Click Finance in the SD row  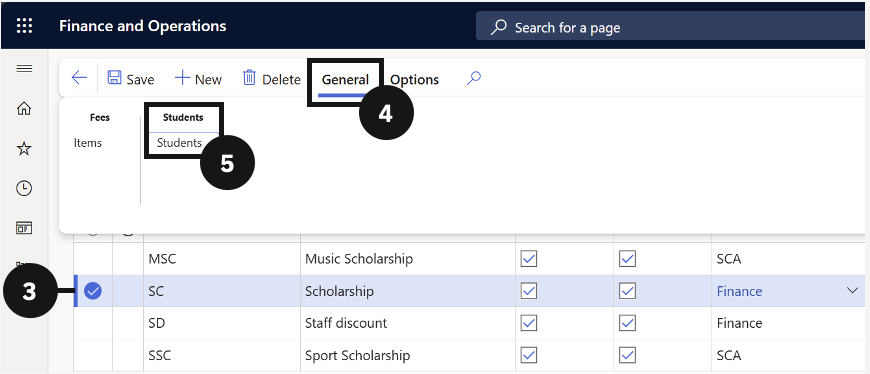(739, 323)
